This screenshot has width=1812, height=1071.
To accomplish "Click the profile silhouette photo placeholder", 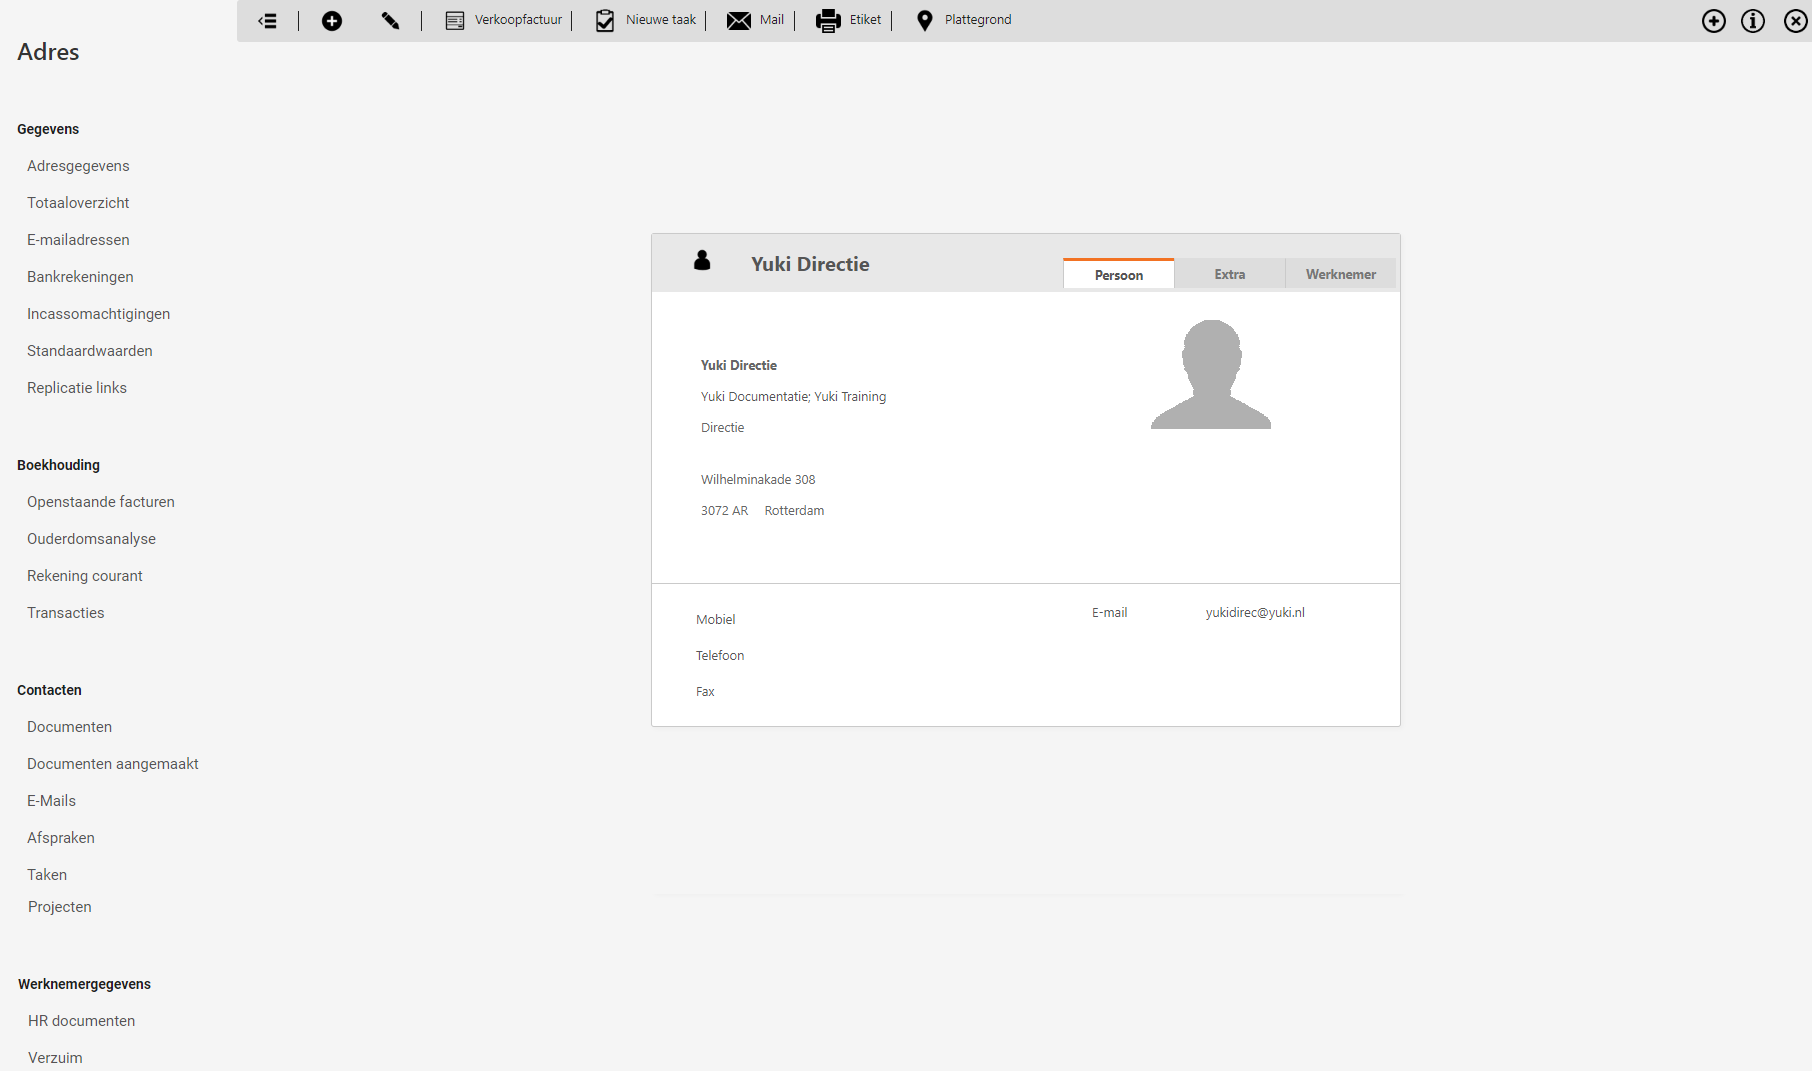I will pyautogui.click(x=1211, y=374).
